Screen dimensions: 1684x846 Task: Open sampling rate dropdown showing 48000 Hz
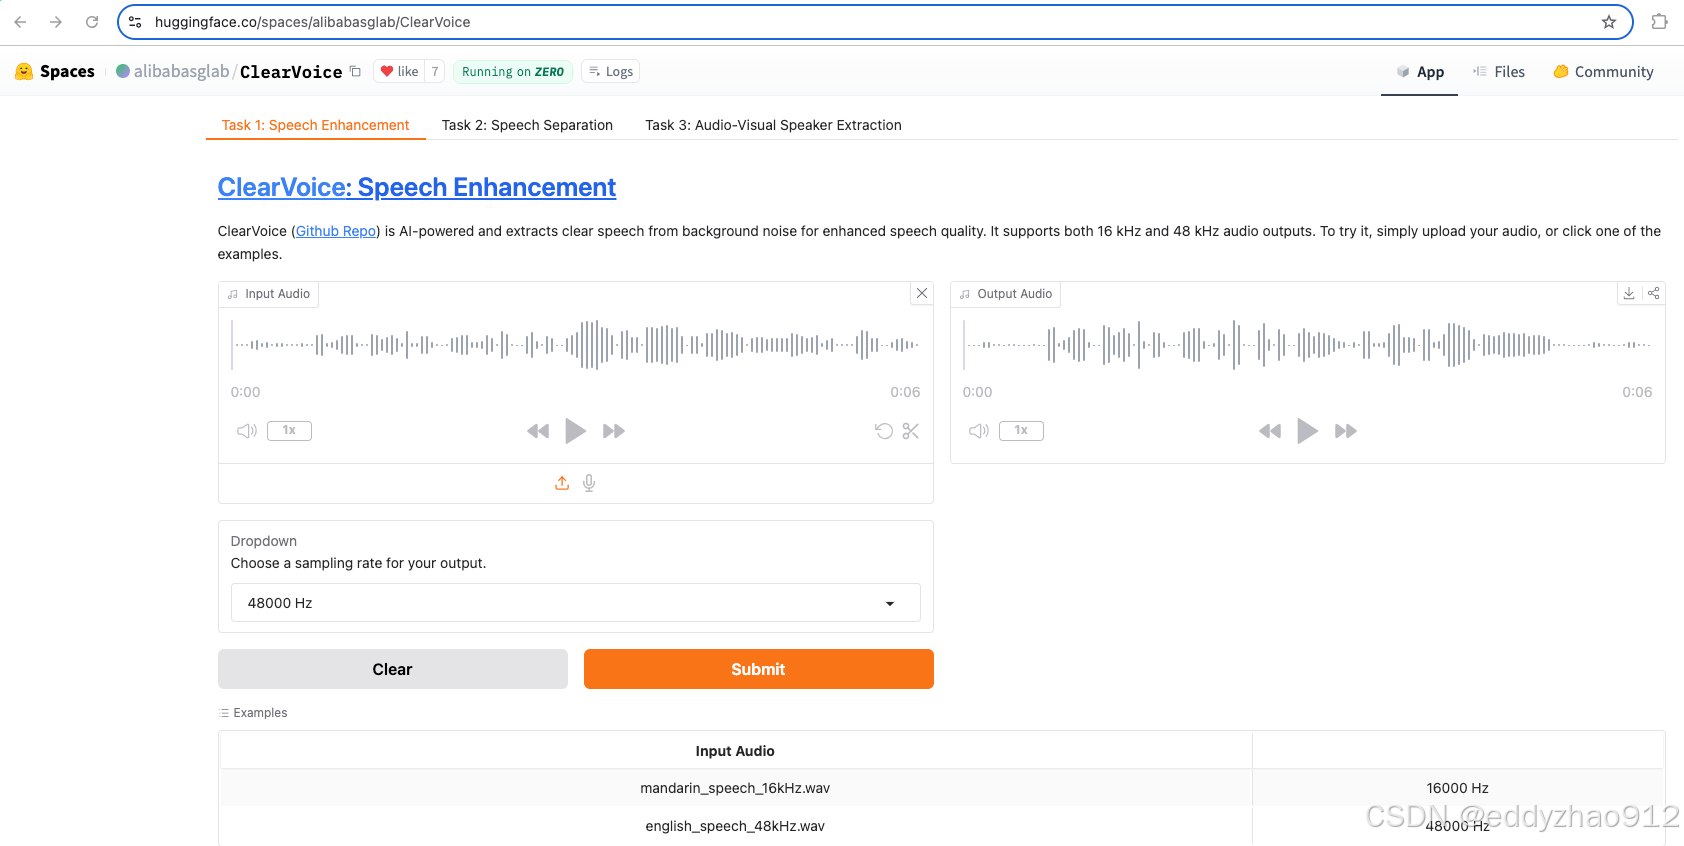pyautogui.click(x=575, y=603)
